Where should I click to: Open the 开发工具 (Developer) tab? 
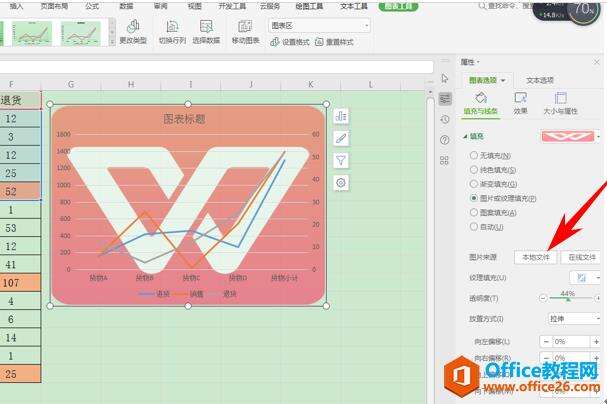232,6
